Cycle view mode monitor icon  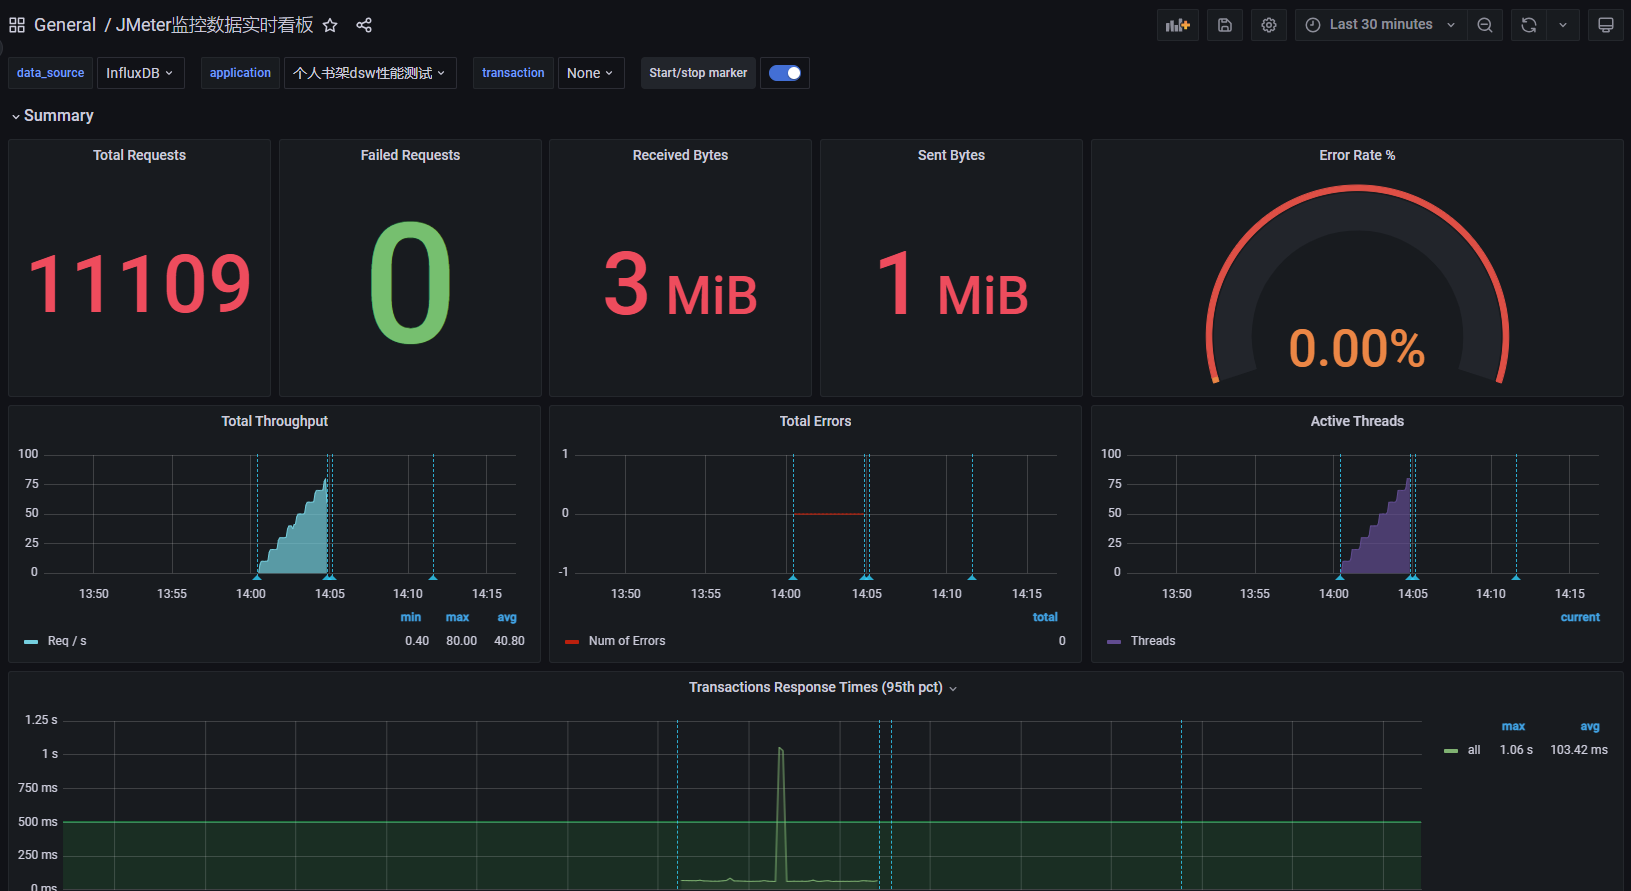(x=1606, y=25)
